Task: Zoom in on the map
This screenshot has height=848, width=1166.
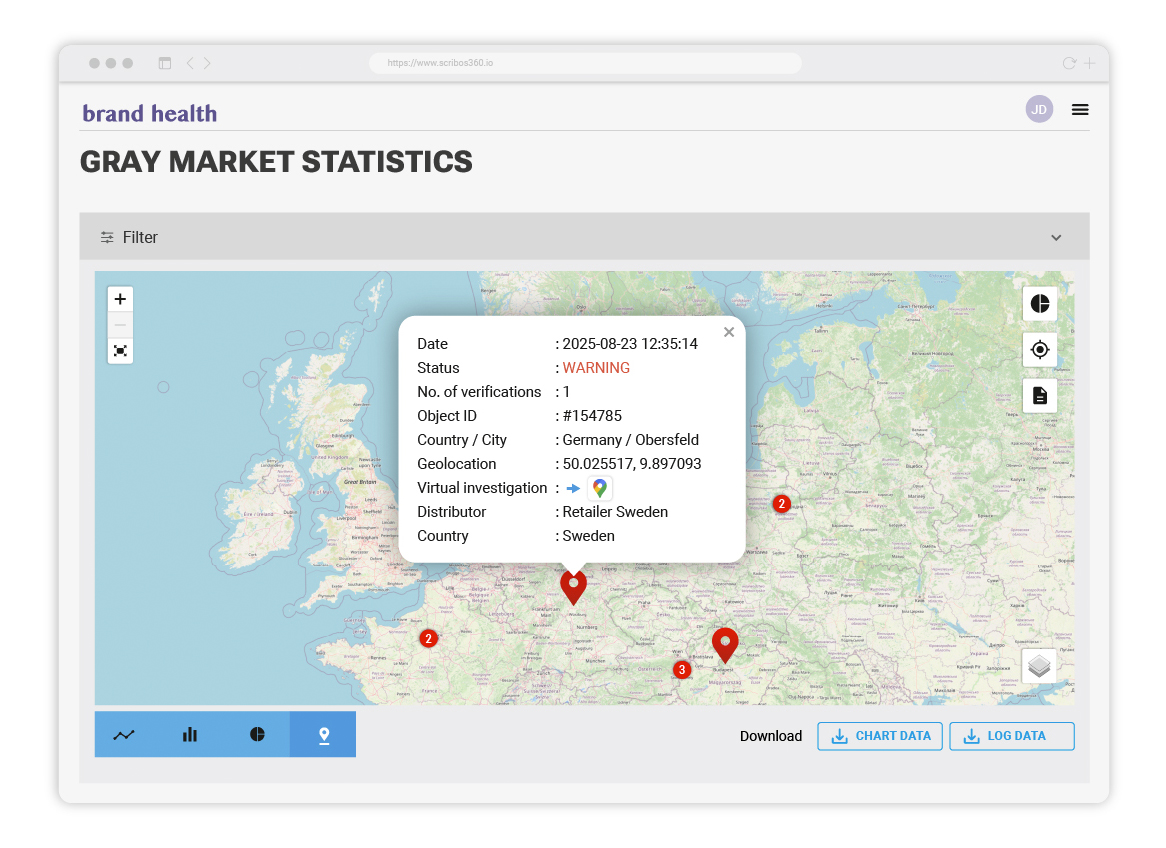Action: coord(120,299)
